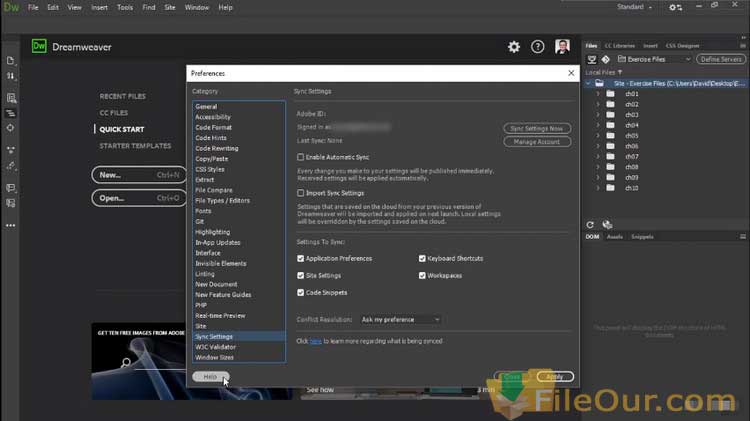Select Real-time Preview category
The width and height of the screenshot is (750, 421).
click(x=220, y=316)
